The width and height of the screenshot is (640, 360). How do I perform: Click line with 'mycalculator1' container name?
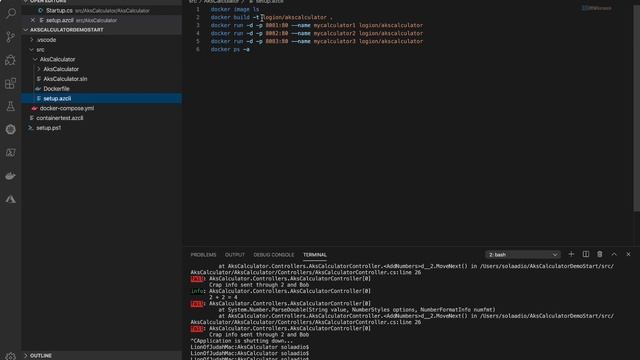(317, 25)
